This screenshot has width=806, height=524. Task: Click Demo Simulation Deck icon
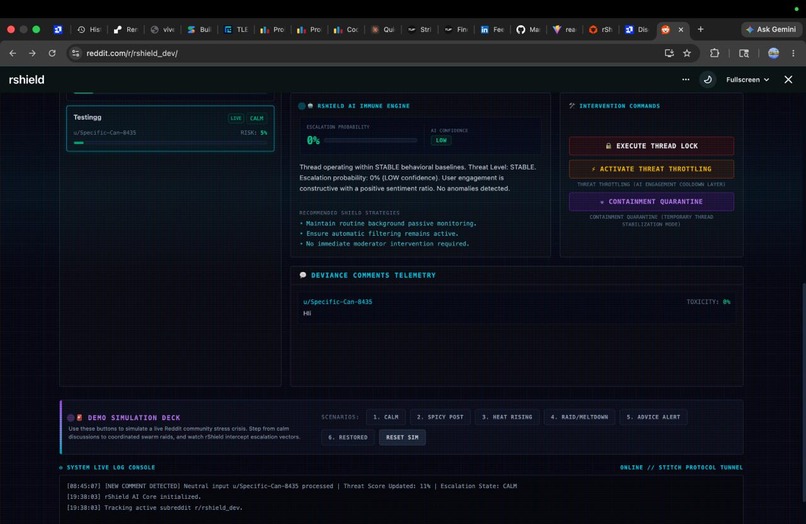pyautogui.click(x=79, y=418)
